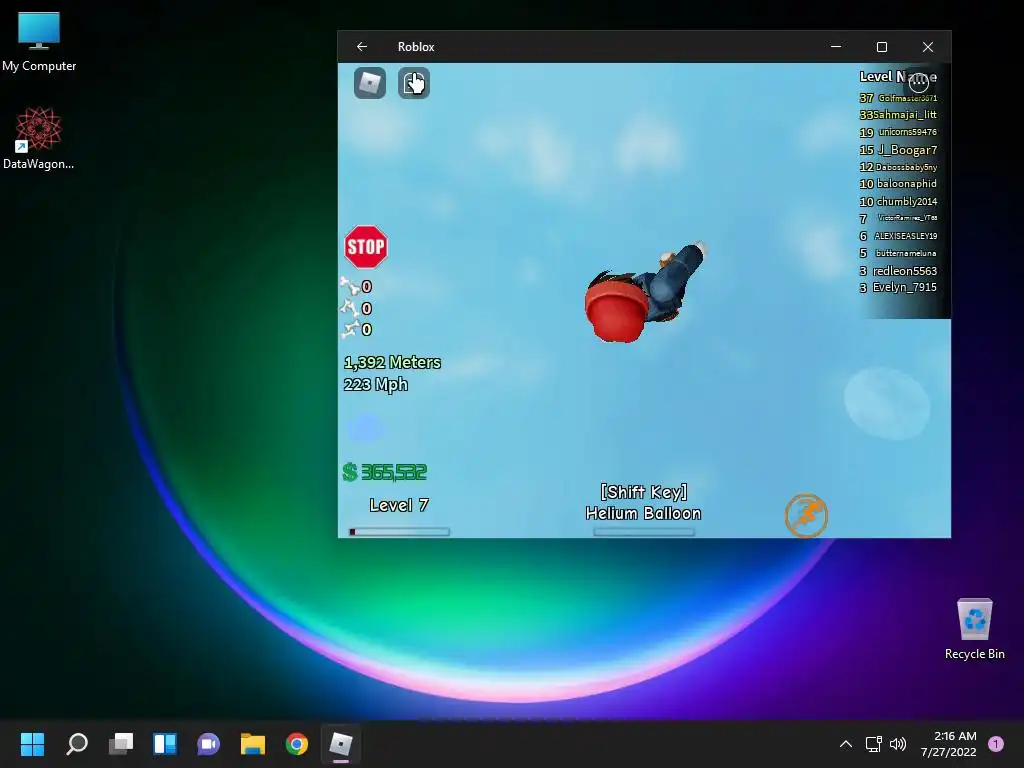
Task: Select the Roblox taskbar icon
Action: click(340, 744)
